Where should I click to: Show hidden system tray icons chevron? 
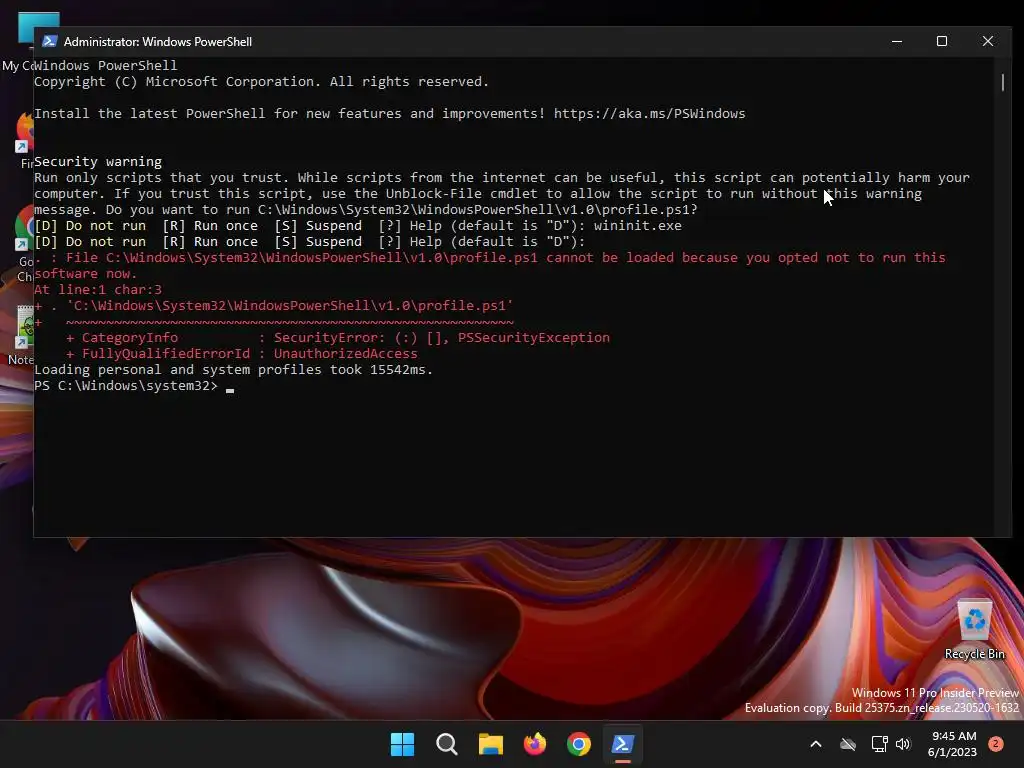tap(816, 744)
